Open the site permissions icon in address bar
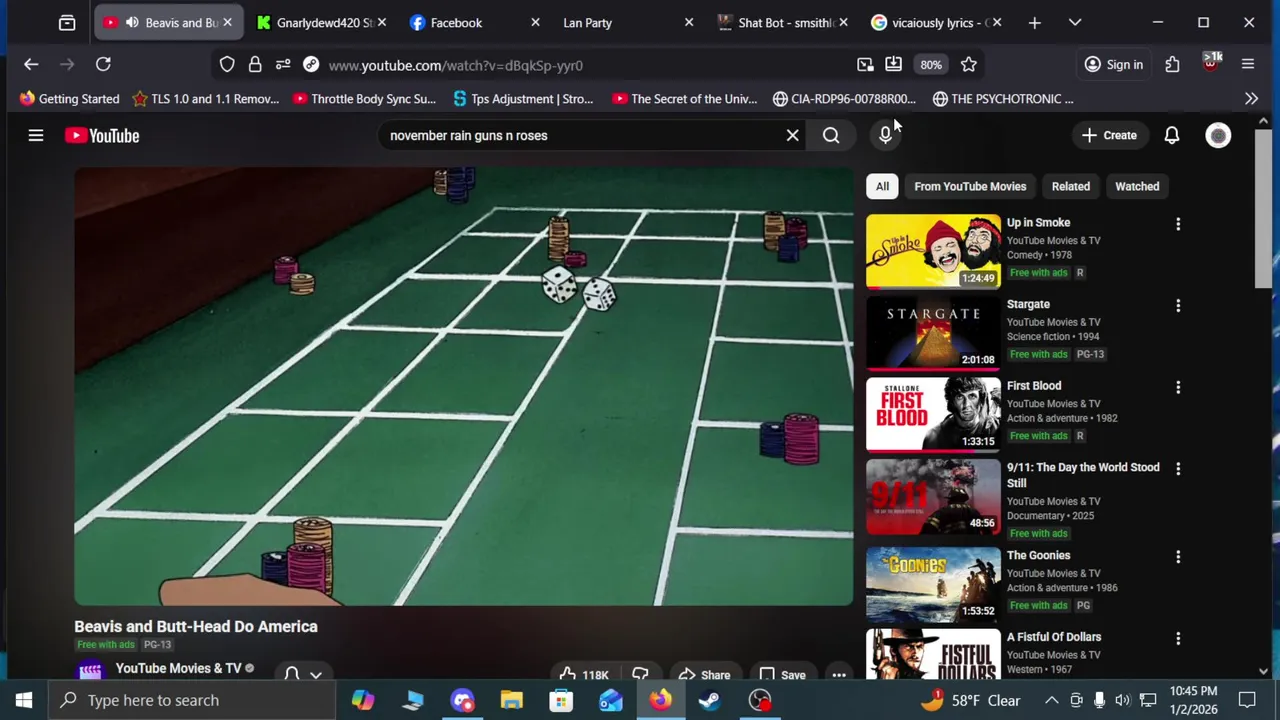Screen dimensions: 1280x720 [283, 65]
